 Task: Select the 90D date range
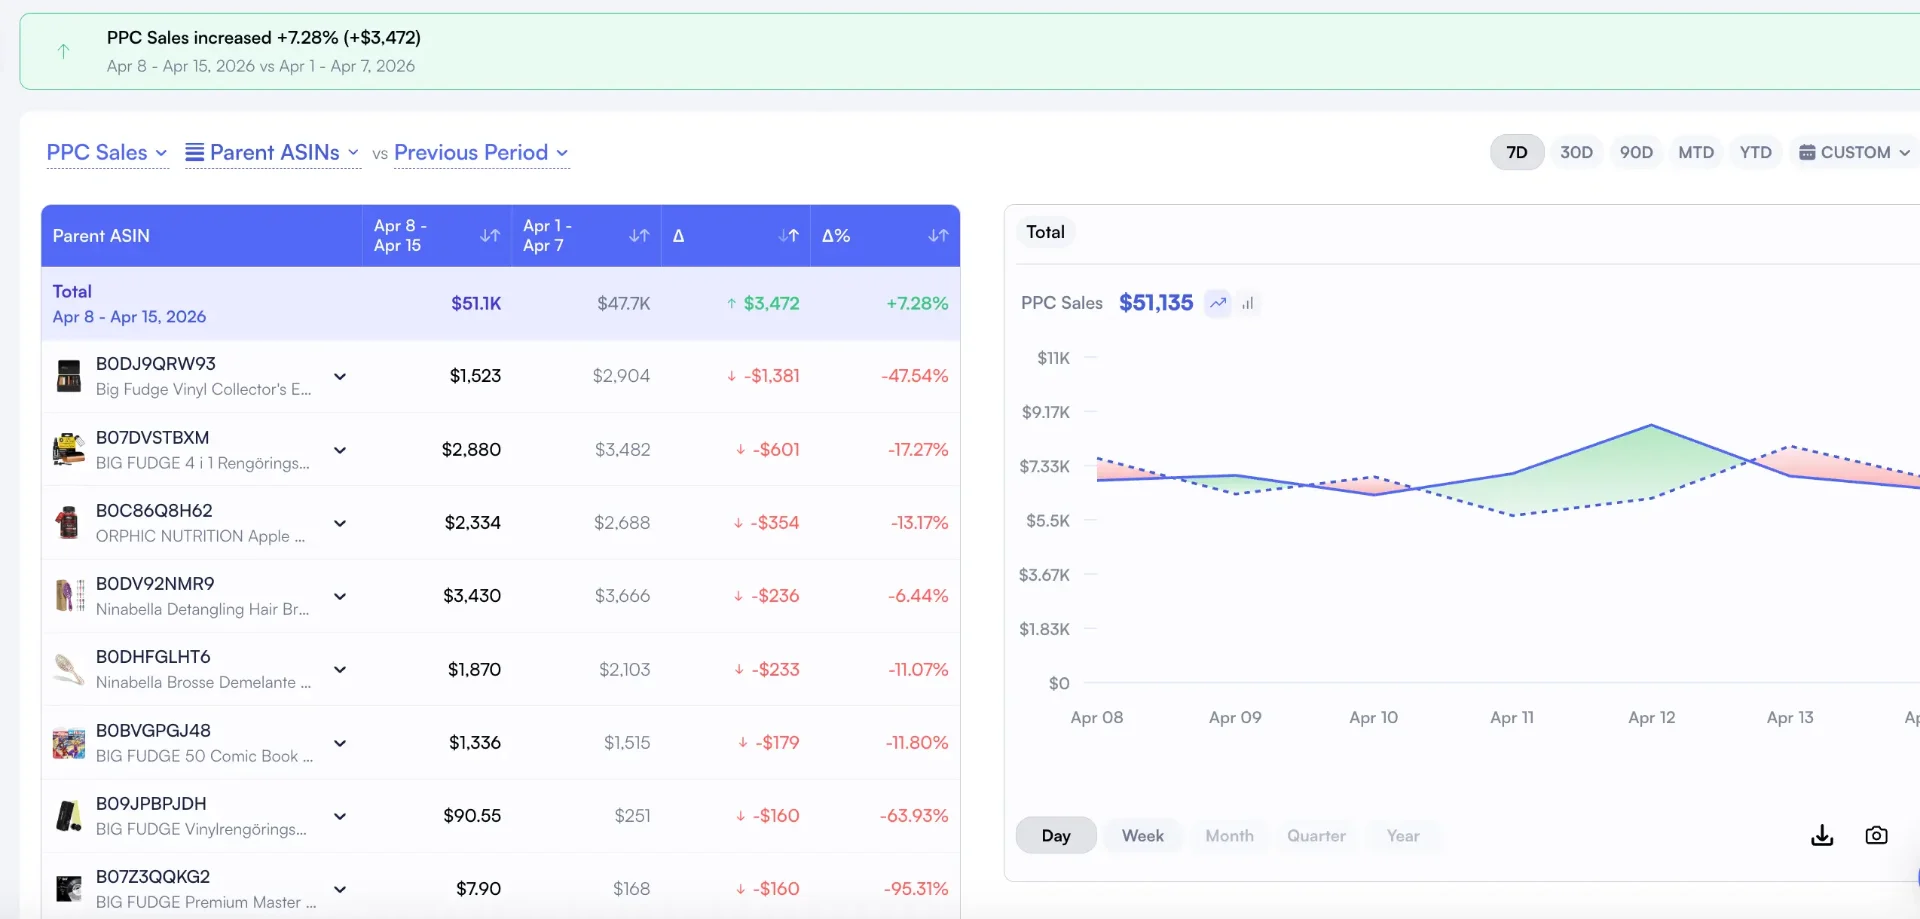[1636, 153]
